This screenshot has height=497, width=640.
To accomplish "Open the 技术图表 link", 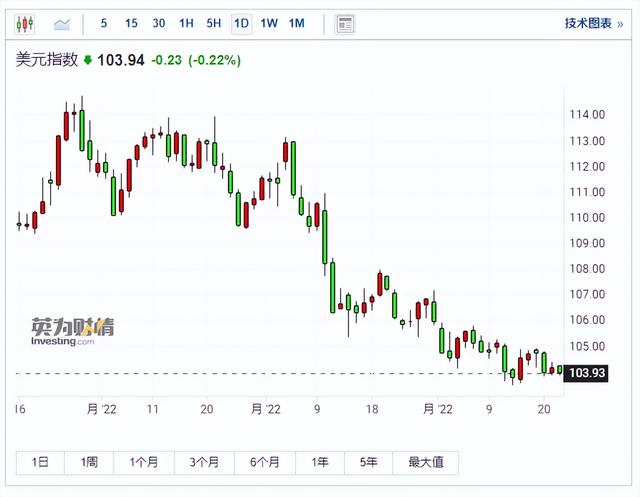I will coord(594,23).
